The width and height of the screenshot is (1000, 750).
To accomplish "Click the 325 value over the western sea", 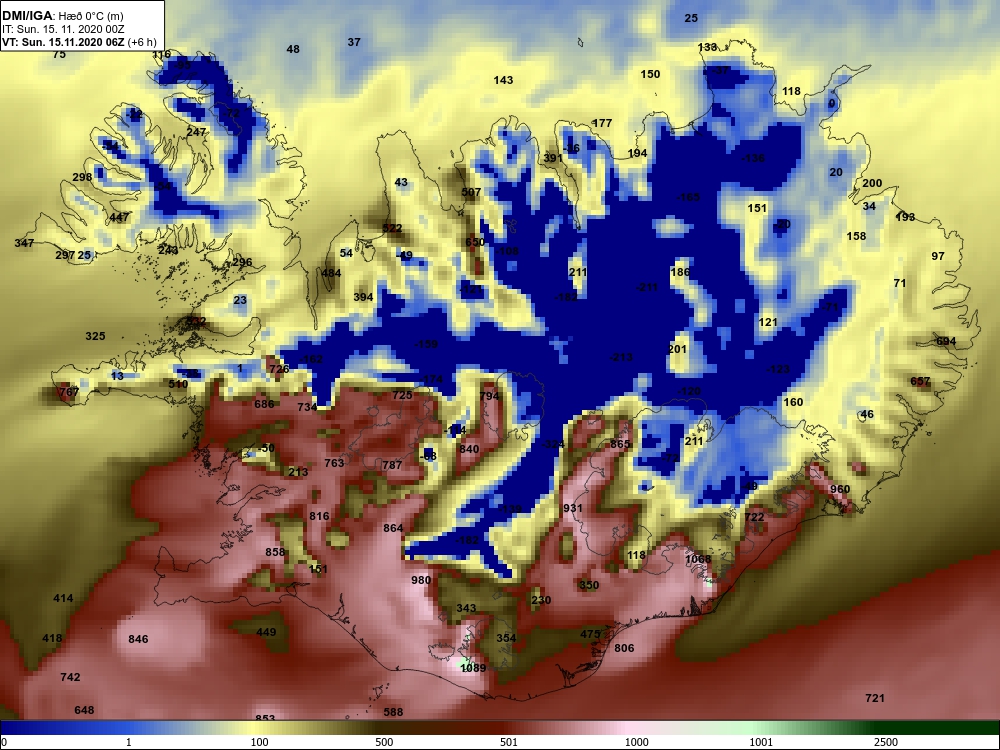I will pos(95,335).
